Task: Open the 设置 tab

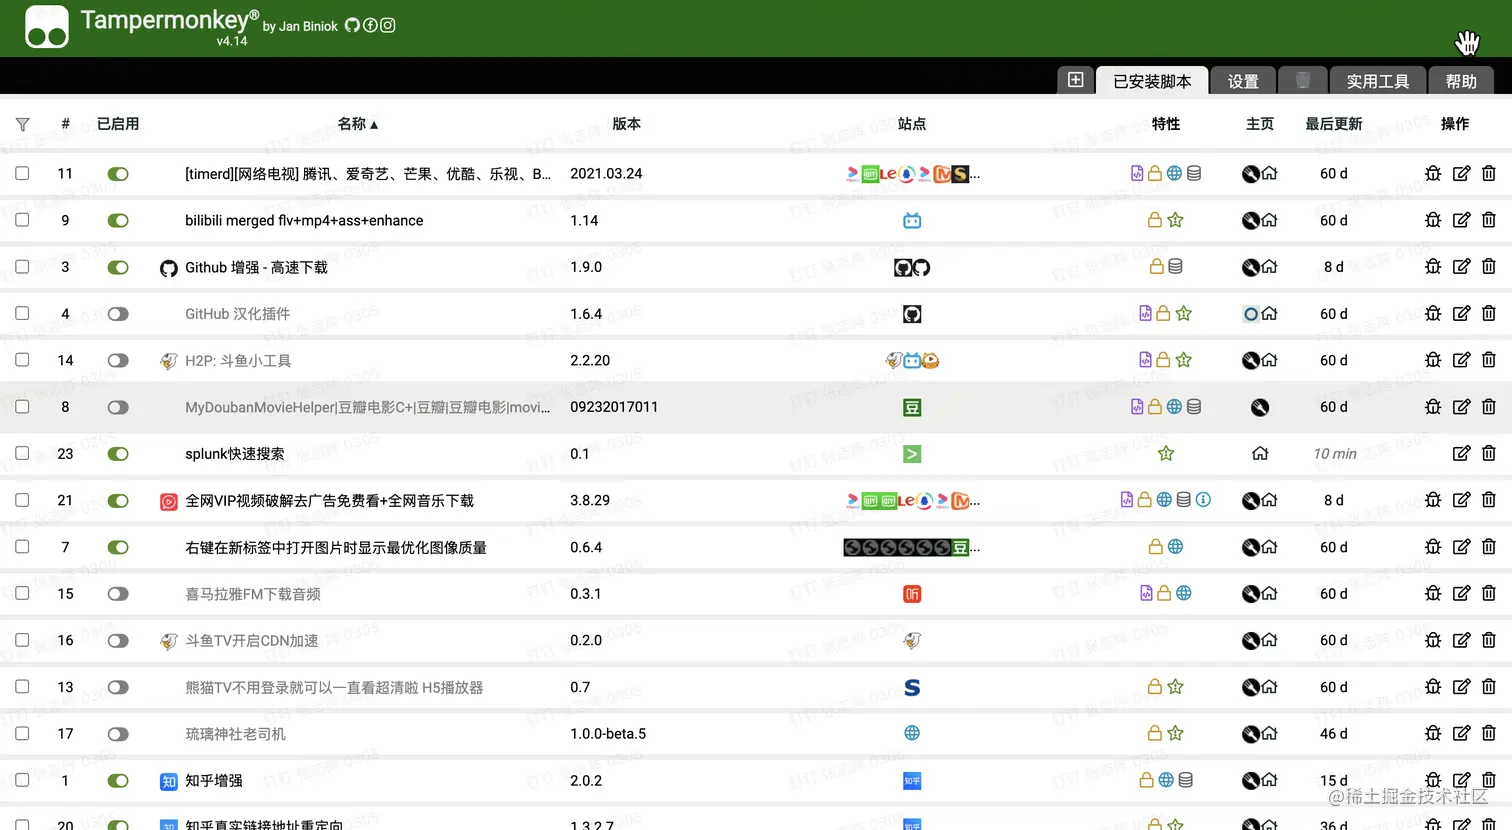Action: tap(1243, 81)
